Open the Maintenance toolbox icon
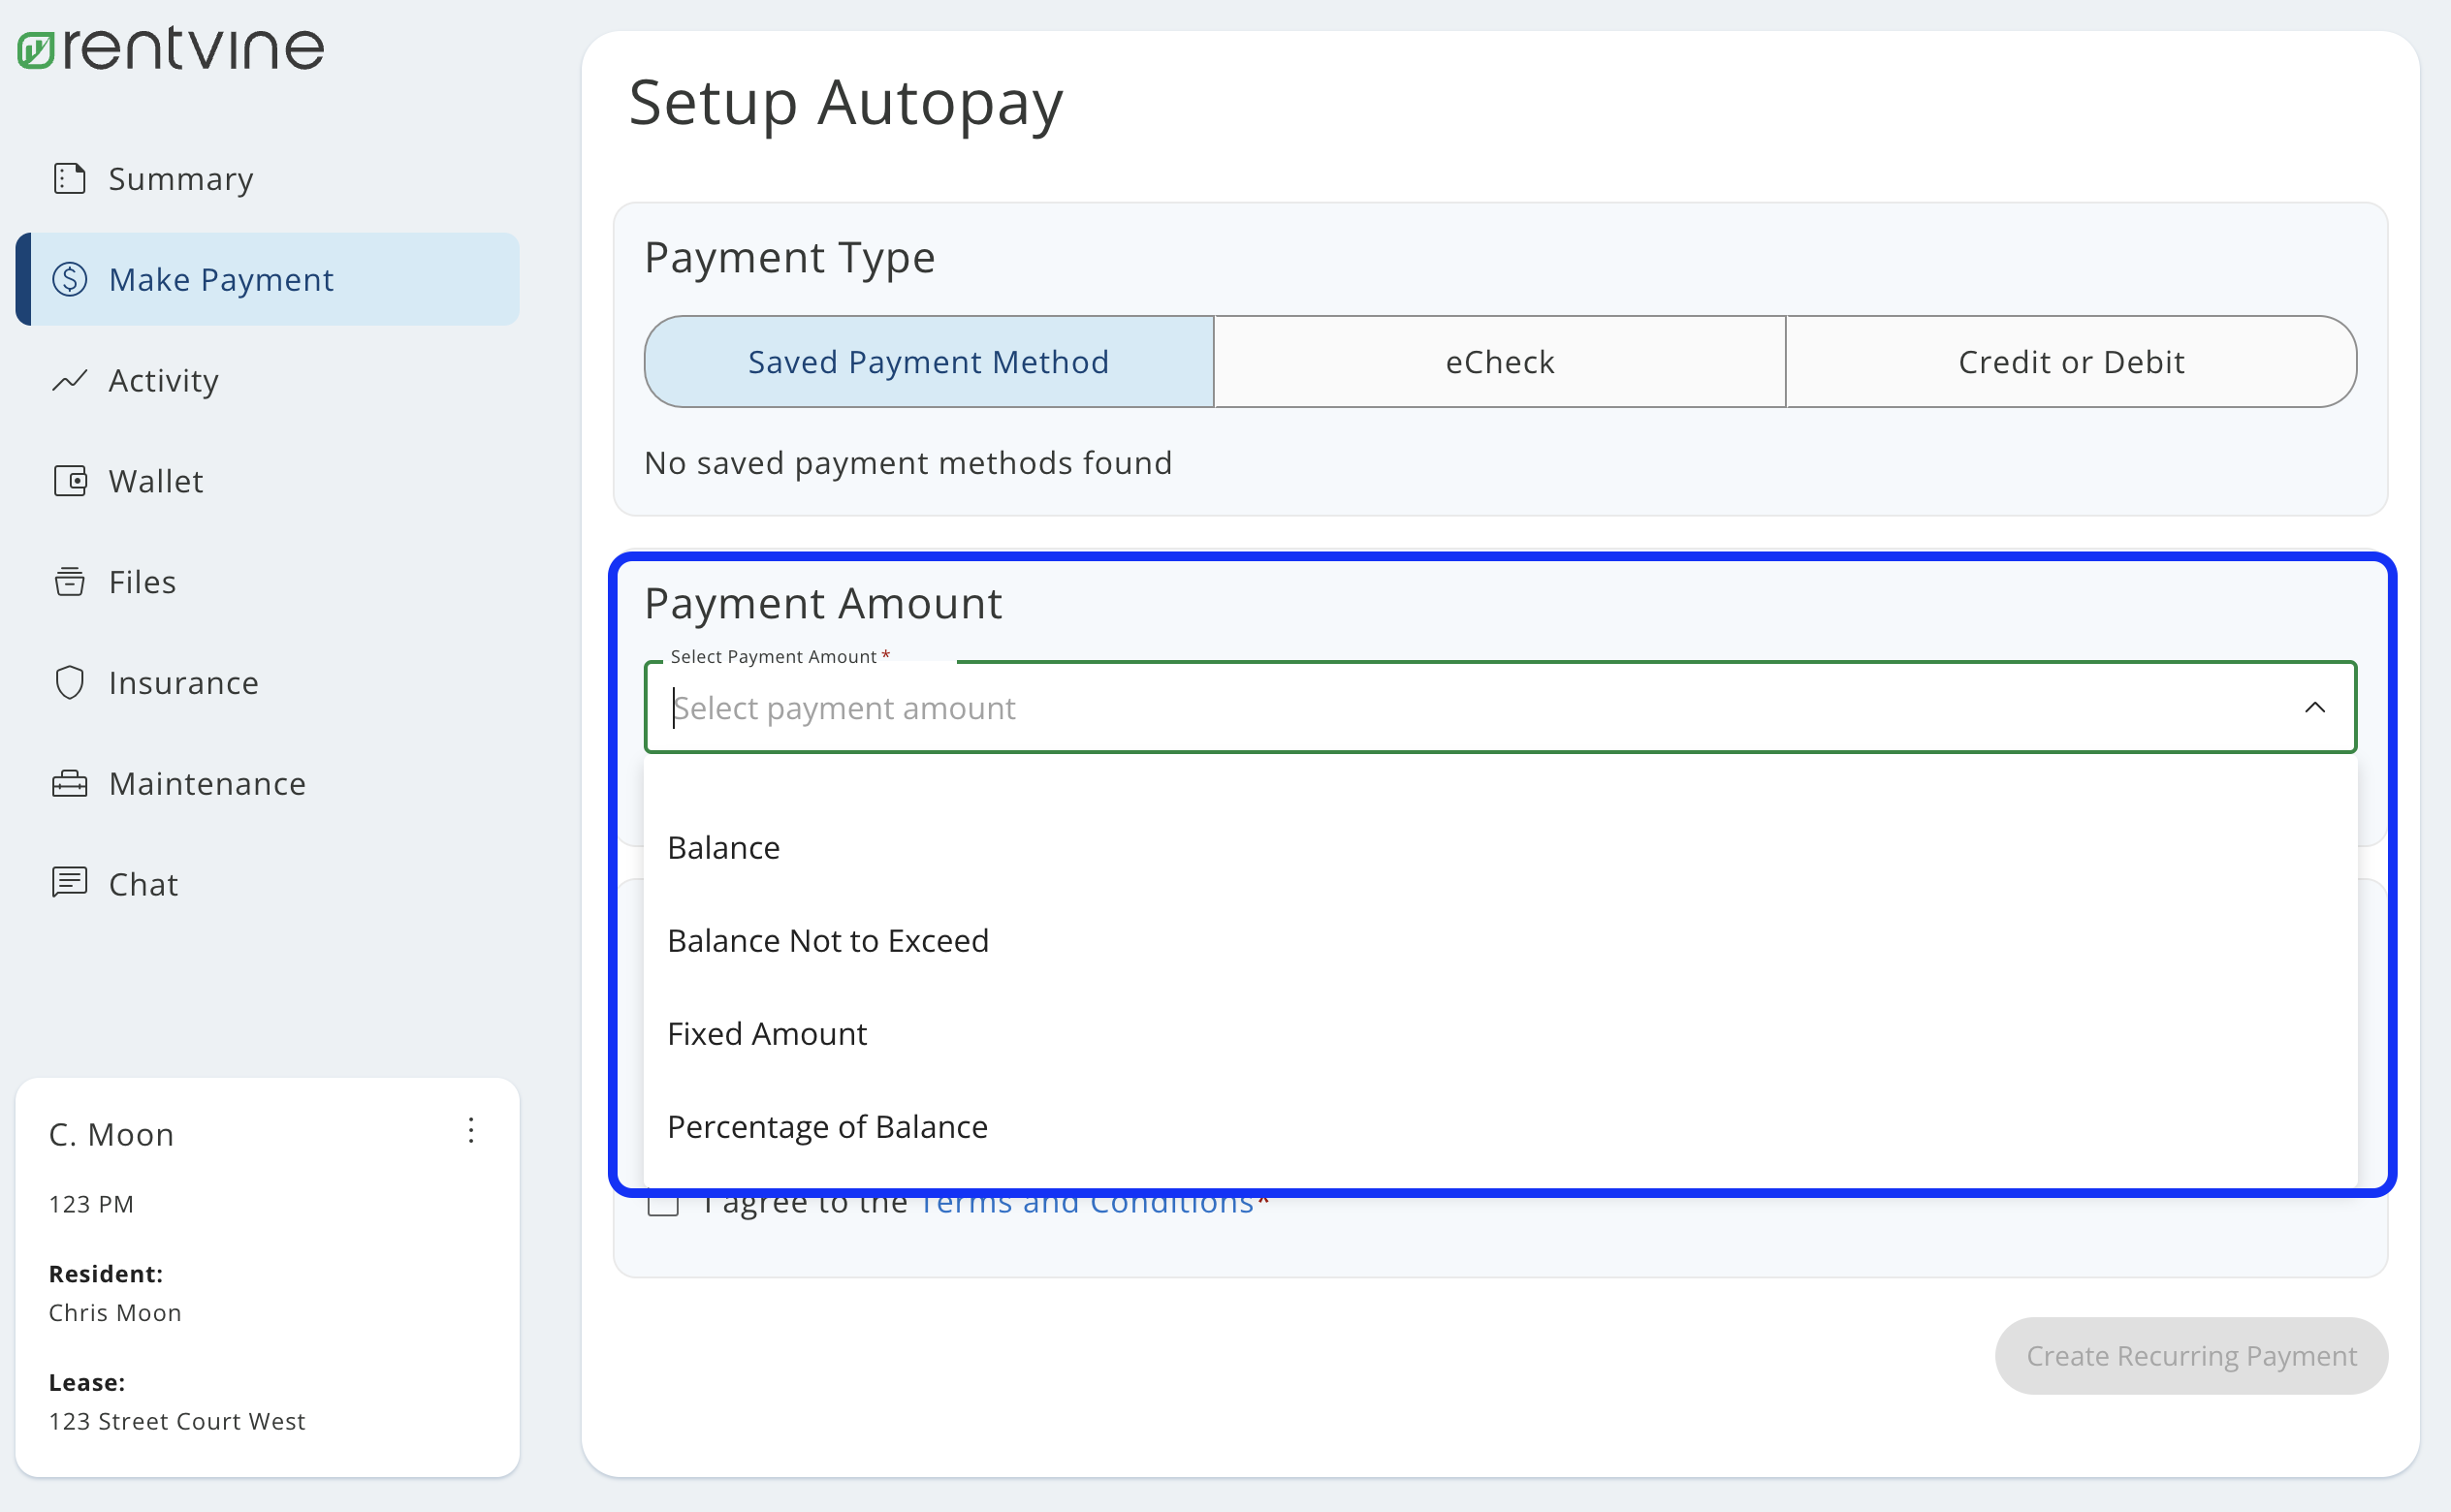This screenshot has width=2451, height=1512. [68, 783]
